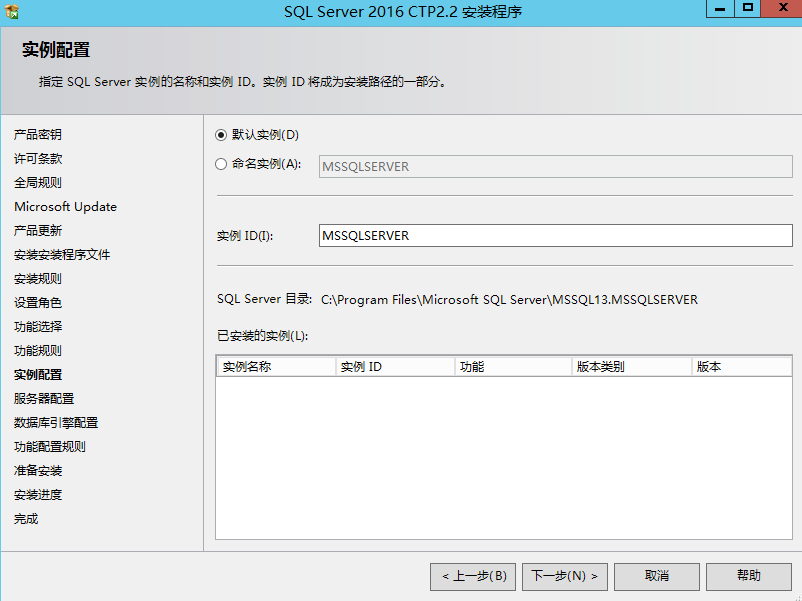Select Microsoft Update step in sidebar
The height and width of the screenshot is (601, 802).
(65, 207)
